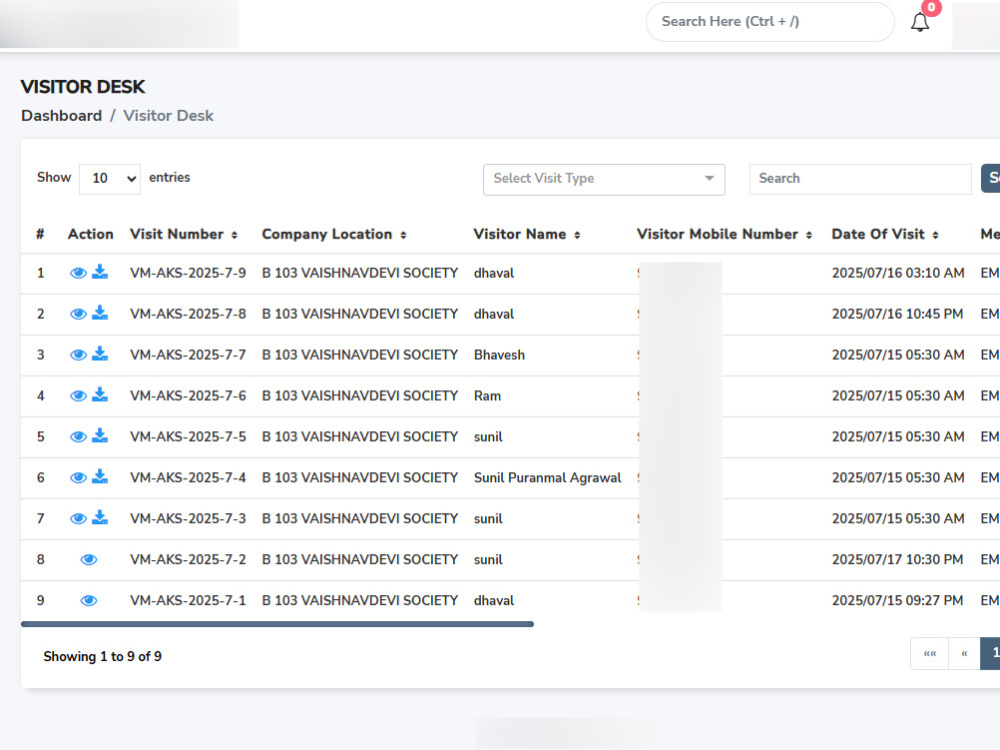View details for visit VM-AKS-2025-7-6

[x=78, y=395]
